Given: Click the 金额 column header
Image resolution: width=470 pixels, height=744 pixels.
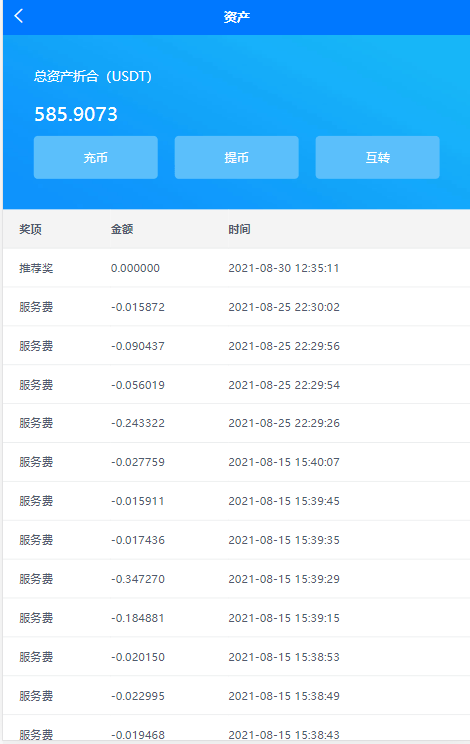Looking at the screenshot, I should click(122, 230).
